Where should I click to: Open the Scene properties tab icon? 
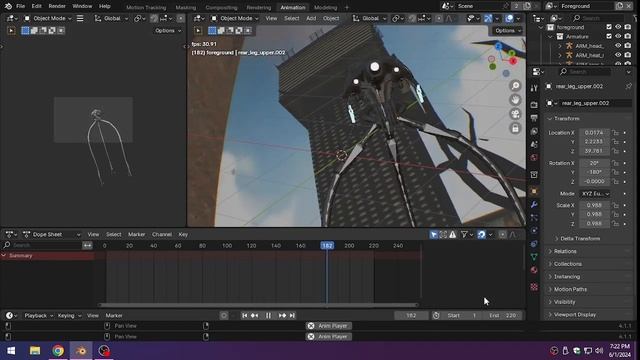click(x=534, y=144)
